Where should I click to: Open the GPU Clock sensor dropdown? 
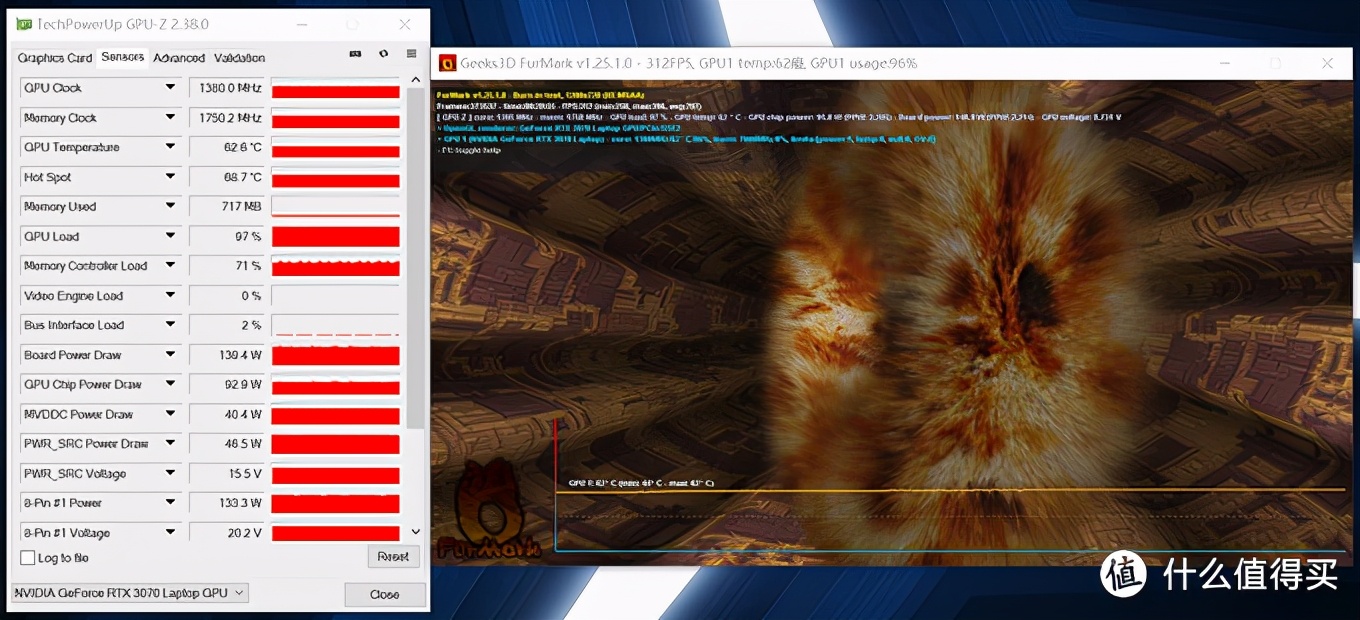[170, 88]
